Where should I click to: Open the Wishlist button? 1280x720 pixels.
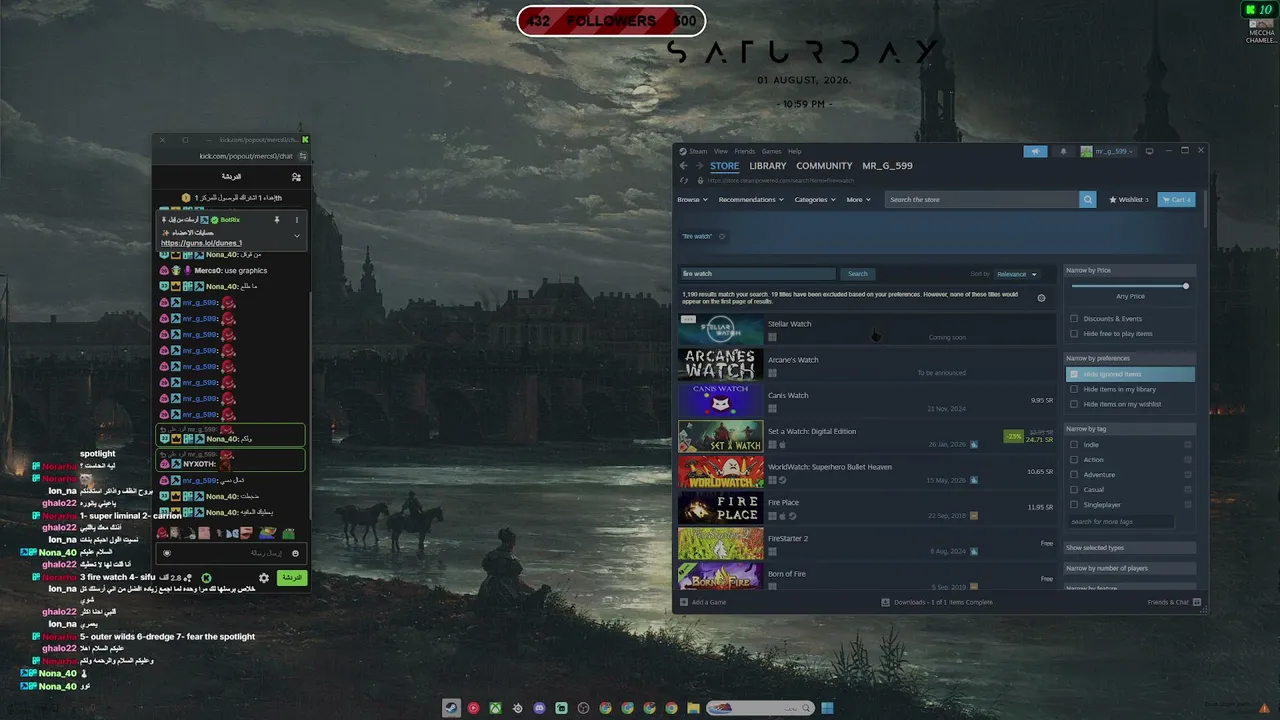[x=1129, y=200]
